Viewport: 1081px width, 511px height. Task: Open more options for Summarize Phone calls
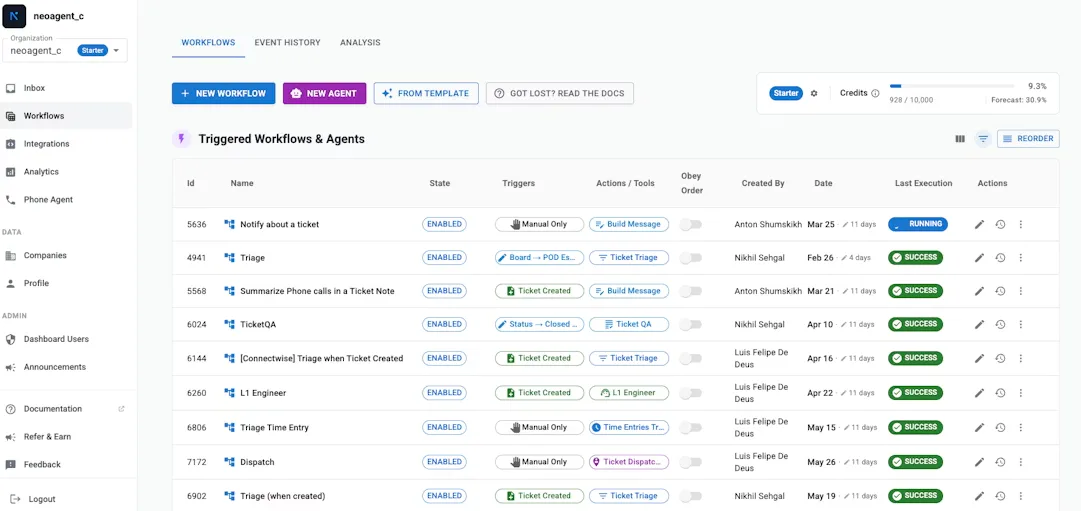[x=1021, y=291]
